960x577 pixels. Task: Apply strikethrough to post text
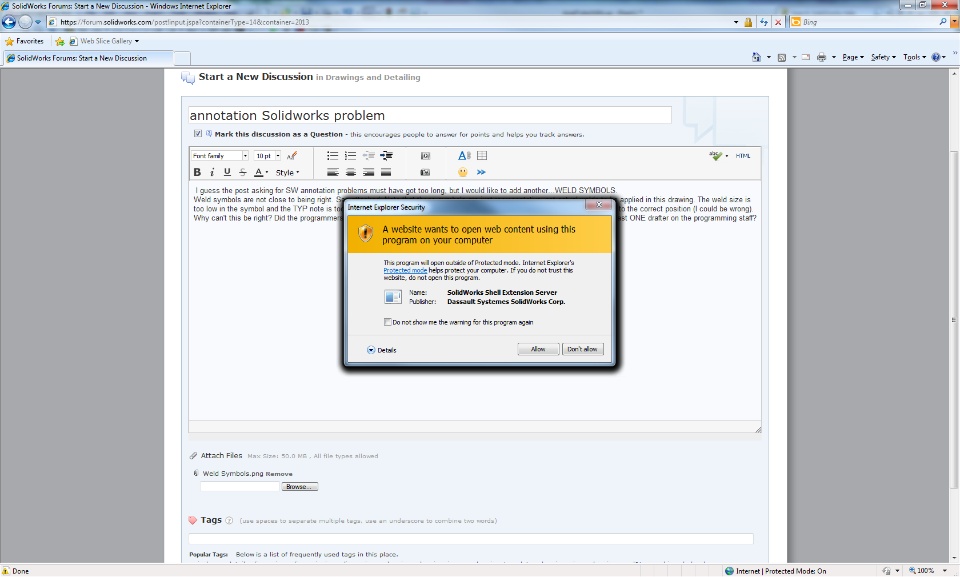[x=243, y=173]
